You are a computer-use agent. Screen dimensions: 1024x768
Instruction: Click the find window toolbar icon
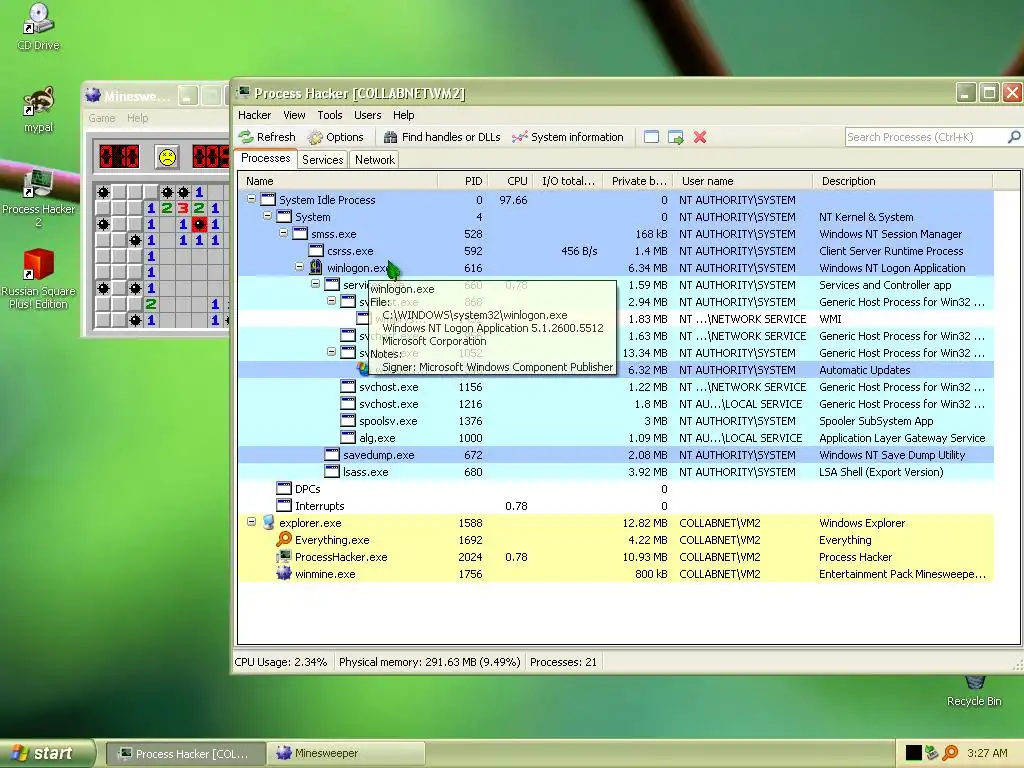(651, 137)
